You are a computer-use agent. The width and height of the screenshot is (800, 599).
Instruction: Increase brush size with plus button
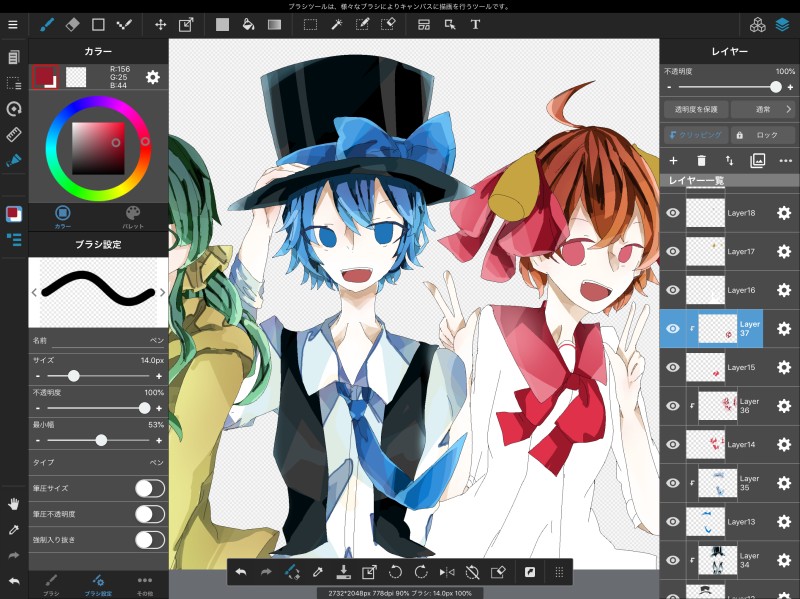pos(159,376)
